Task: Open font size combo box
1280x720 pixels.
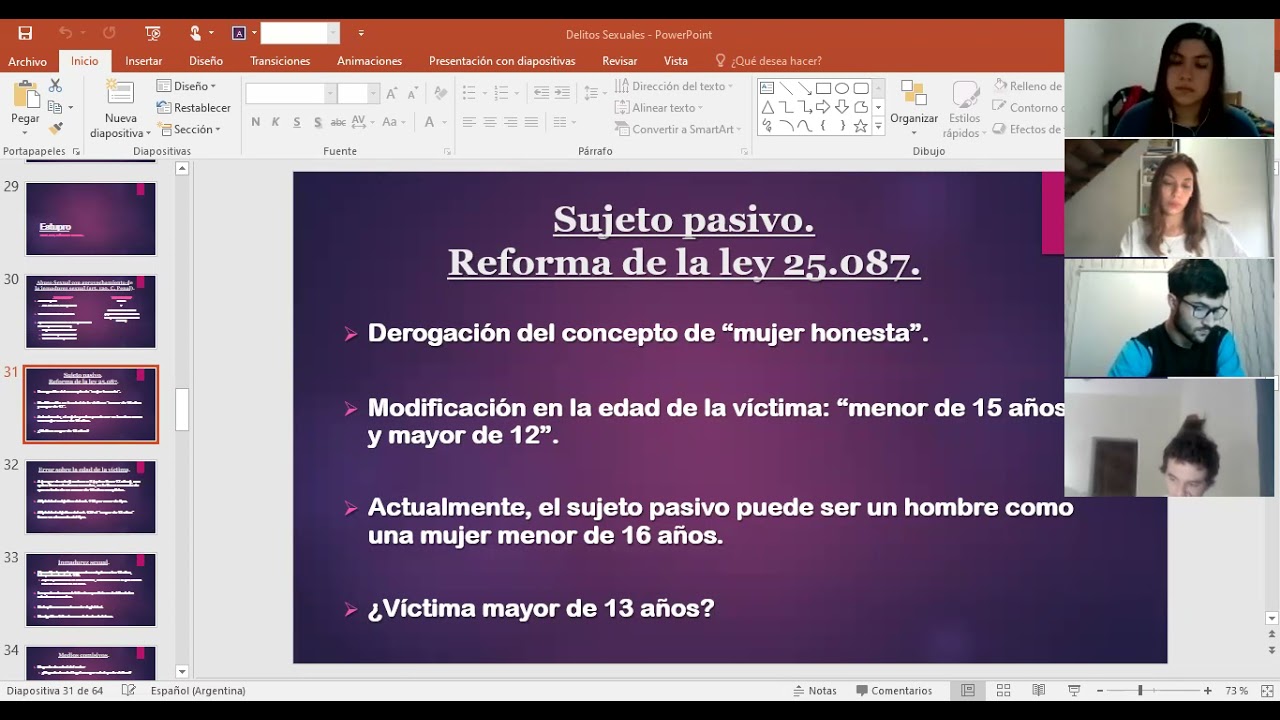Action: pos(358,93)
